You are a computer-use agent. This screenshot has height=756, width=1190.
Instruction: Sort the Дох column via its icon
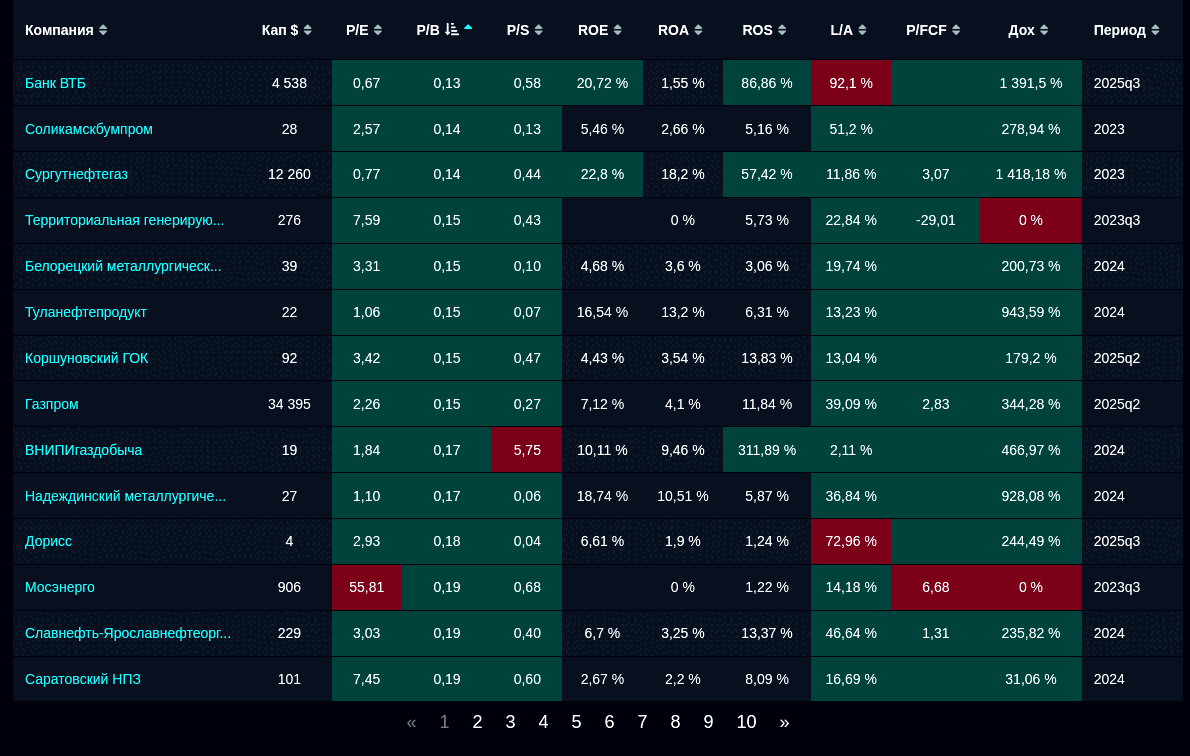pyautogui.click(x=1044, y=30)
